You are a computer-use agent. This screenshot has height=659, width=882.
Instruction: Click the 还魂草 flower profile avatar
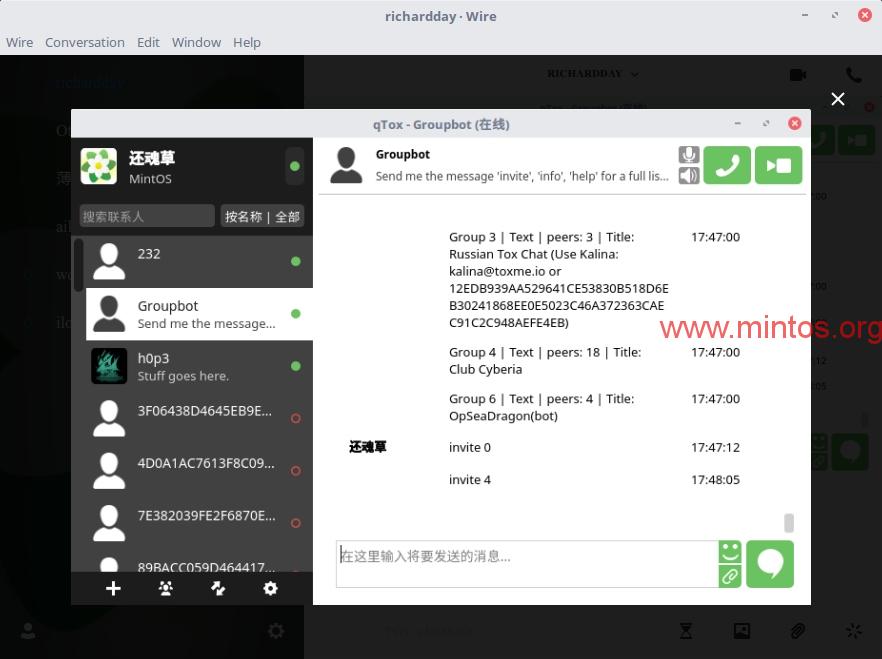click(98, 166)
